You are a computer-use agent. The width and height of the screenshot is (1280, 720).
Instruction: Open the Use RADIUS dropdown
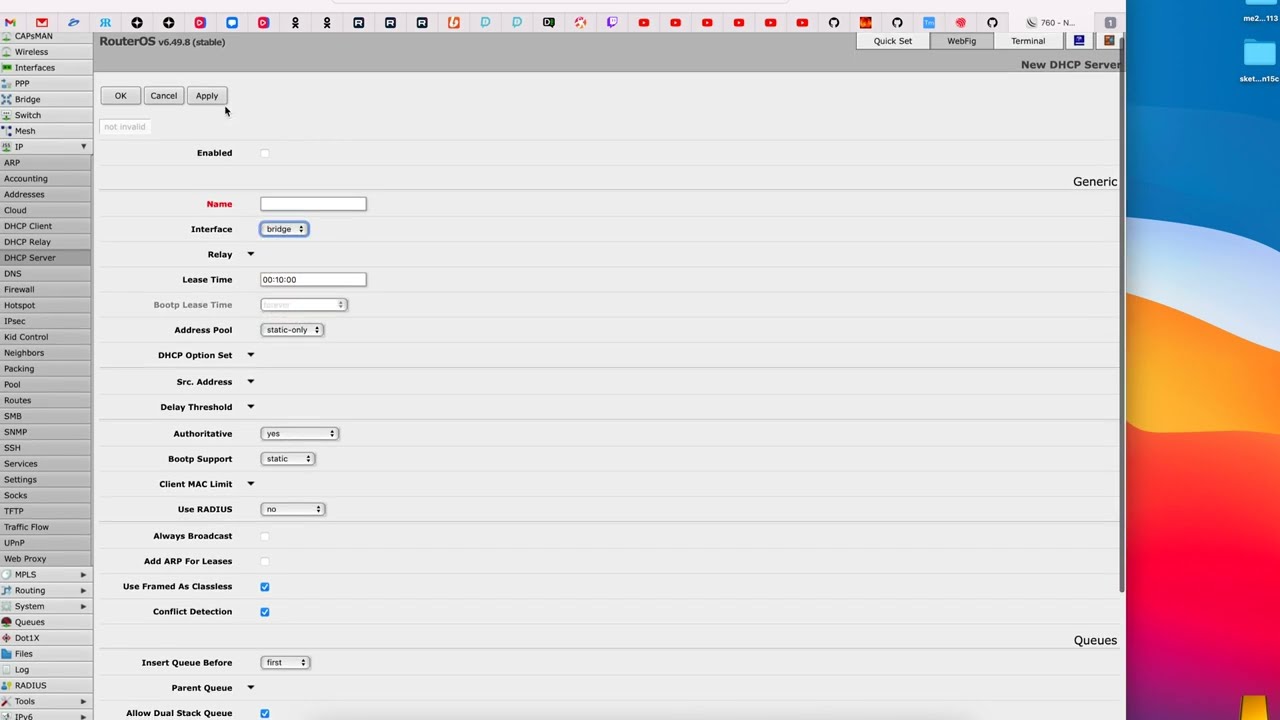coord(292,509)
